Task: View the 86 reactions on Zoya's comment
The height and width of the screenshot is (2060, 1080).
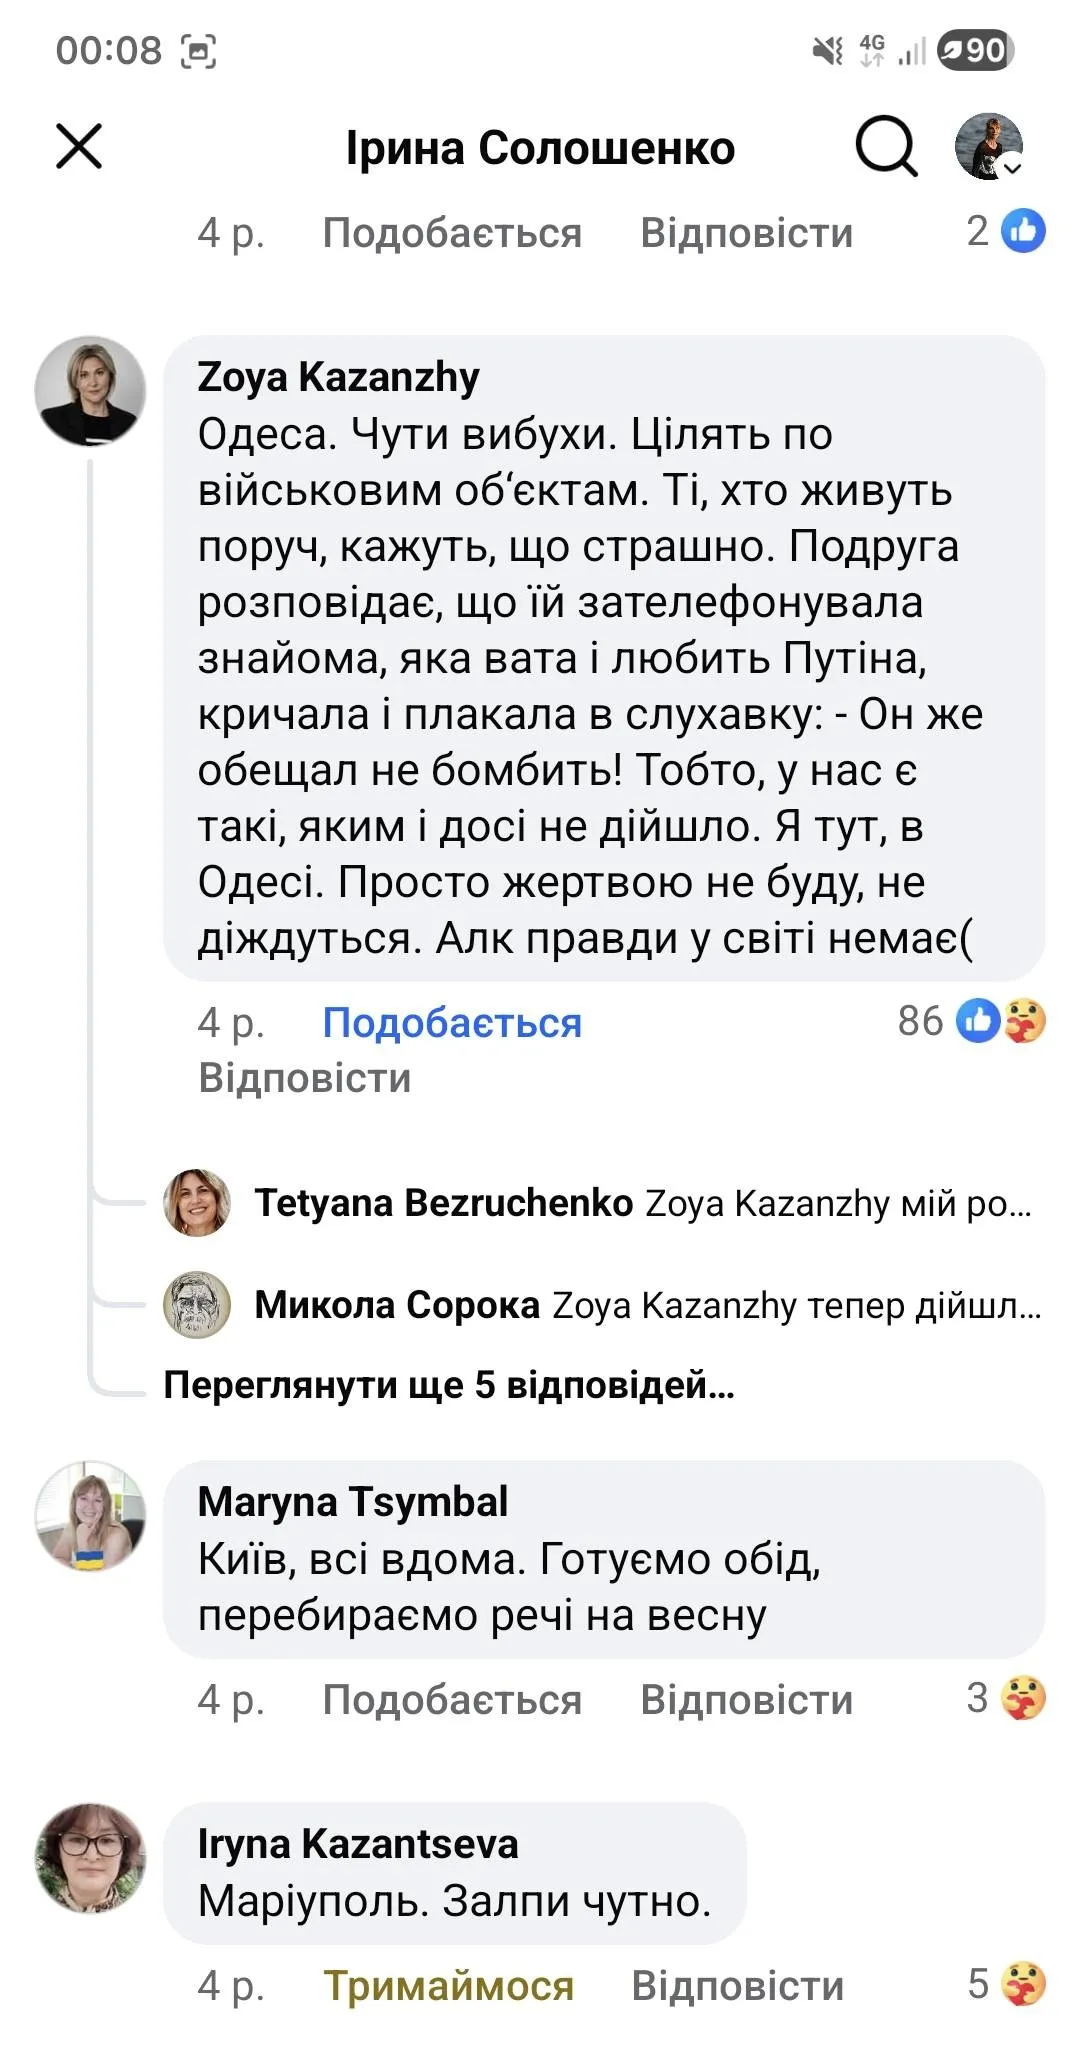Action: 972,1021
